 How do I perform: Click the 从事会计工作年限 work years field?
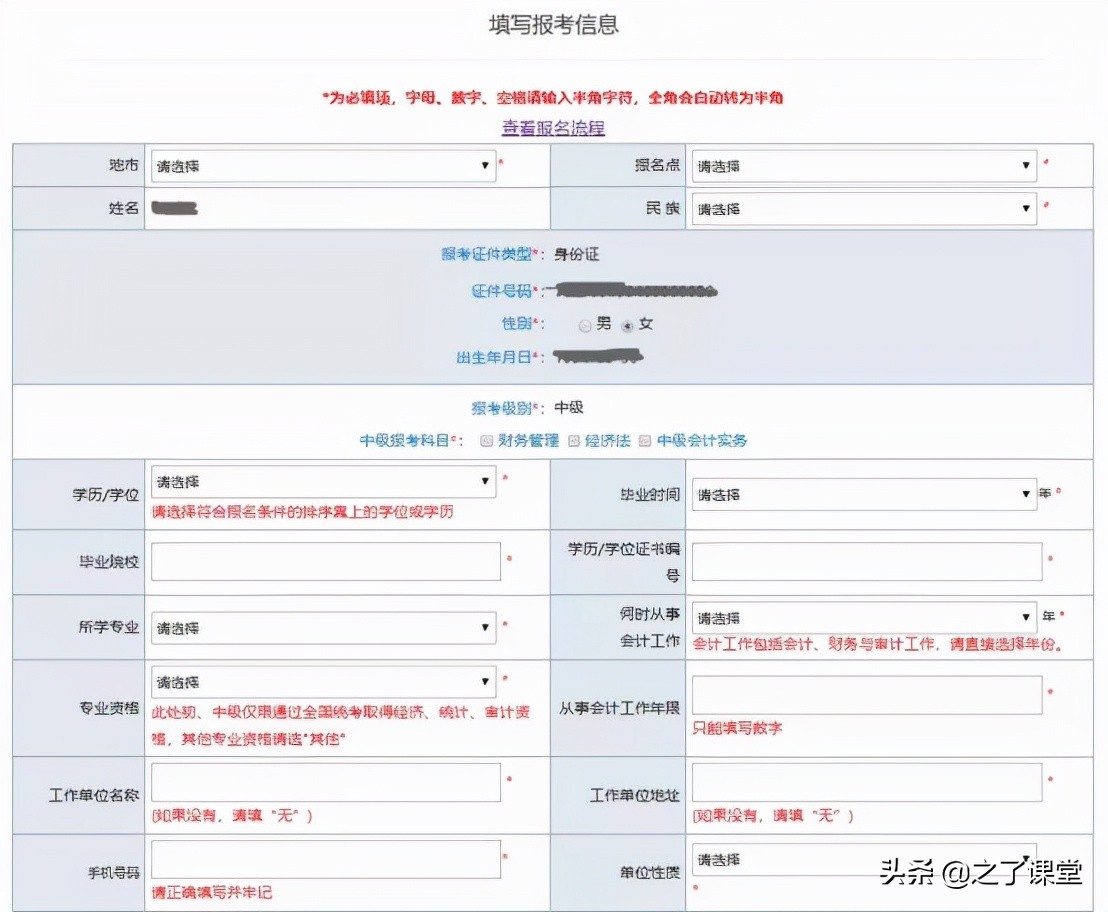tap(865, 693)
